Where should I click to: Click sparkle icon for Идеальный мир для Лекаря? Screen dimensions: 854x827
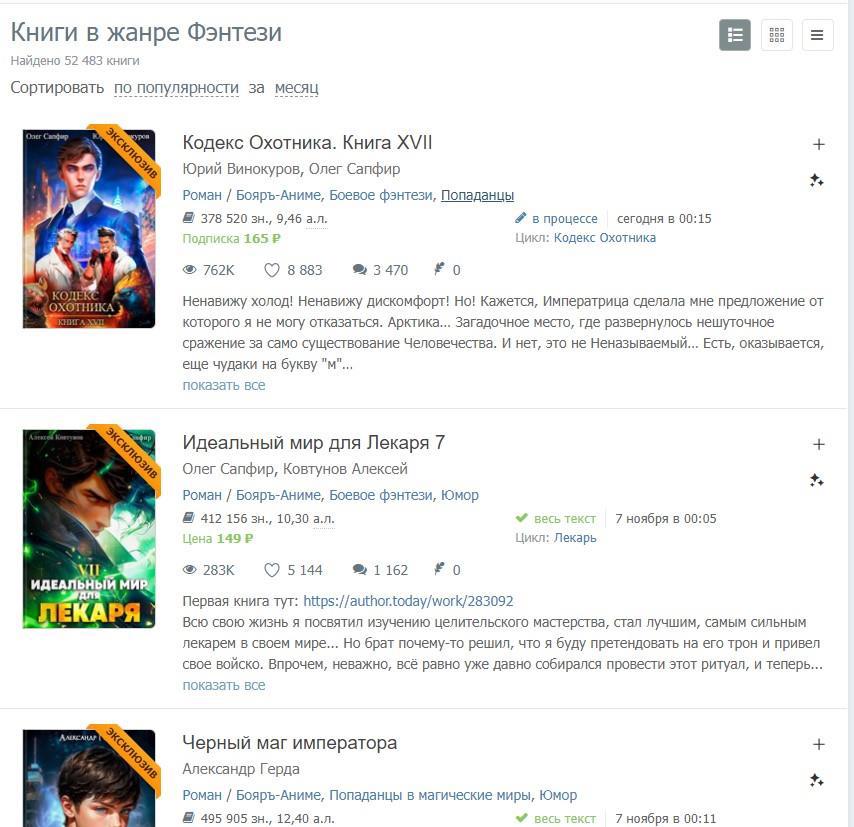tap(816, 481)
